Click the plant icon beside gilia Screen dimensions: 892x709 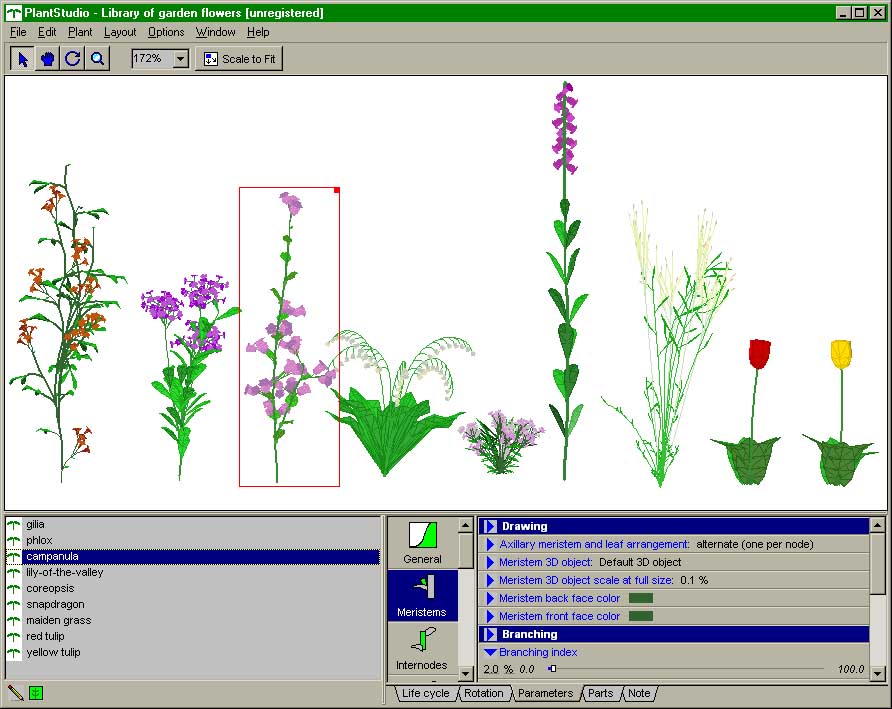point(14,525)
